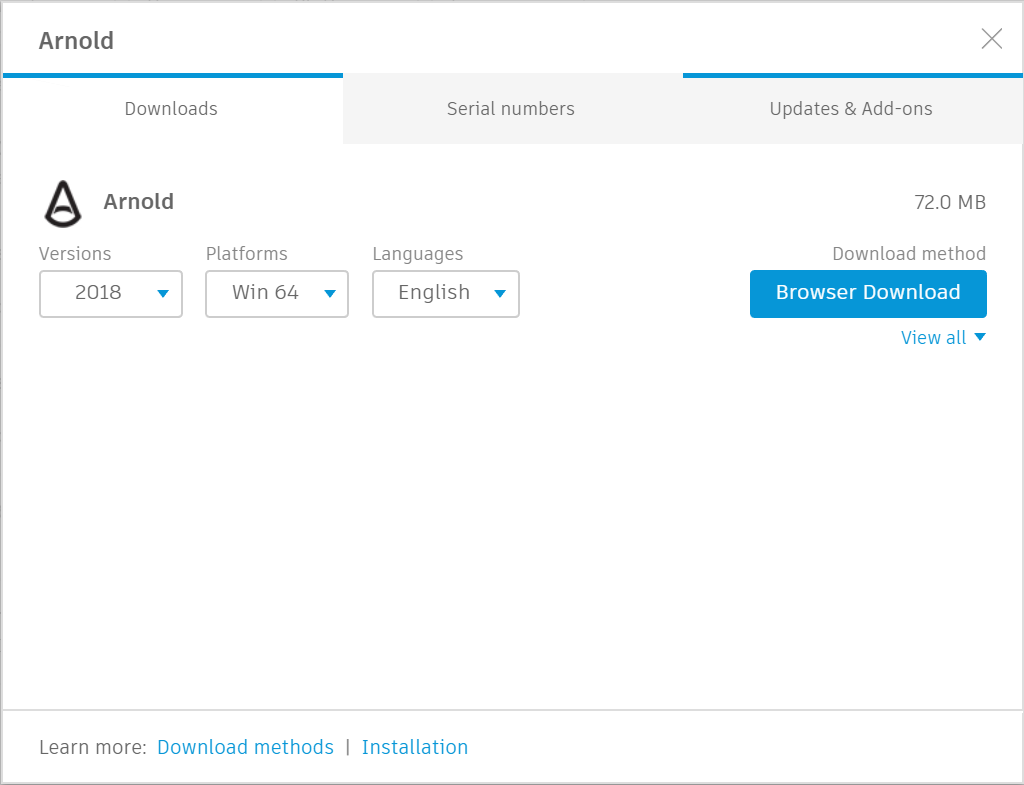Close the Arnold download dialog
This screenshot has width=1024, height=785.
991,39
